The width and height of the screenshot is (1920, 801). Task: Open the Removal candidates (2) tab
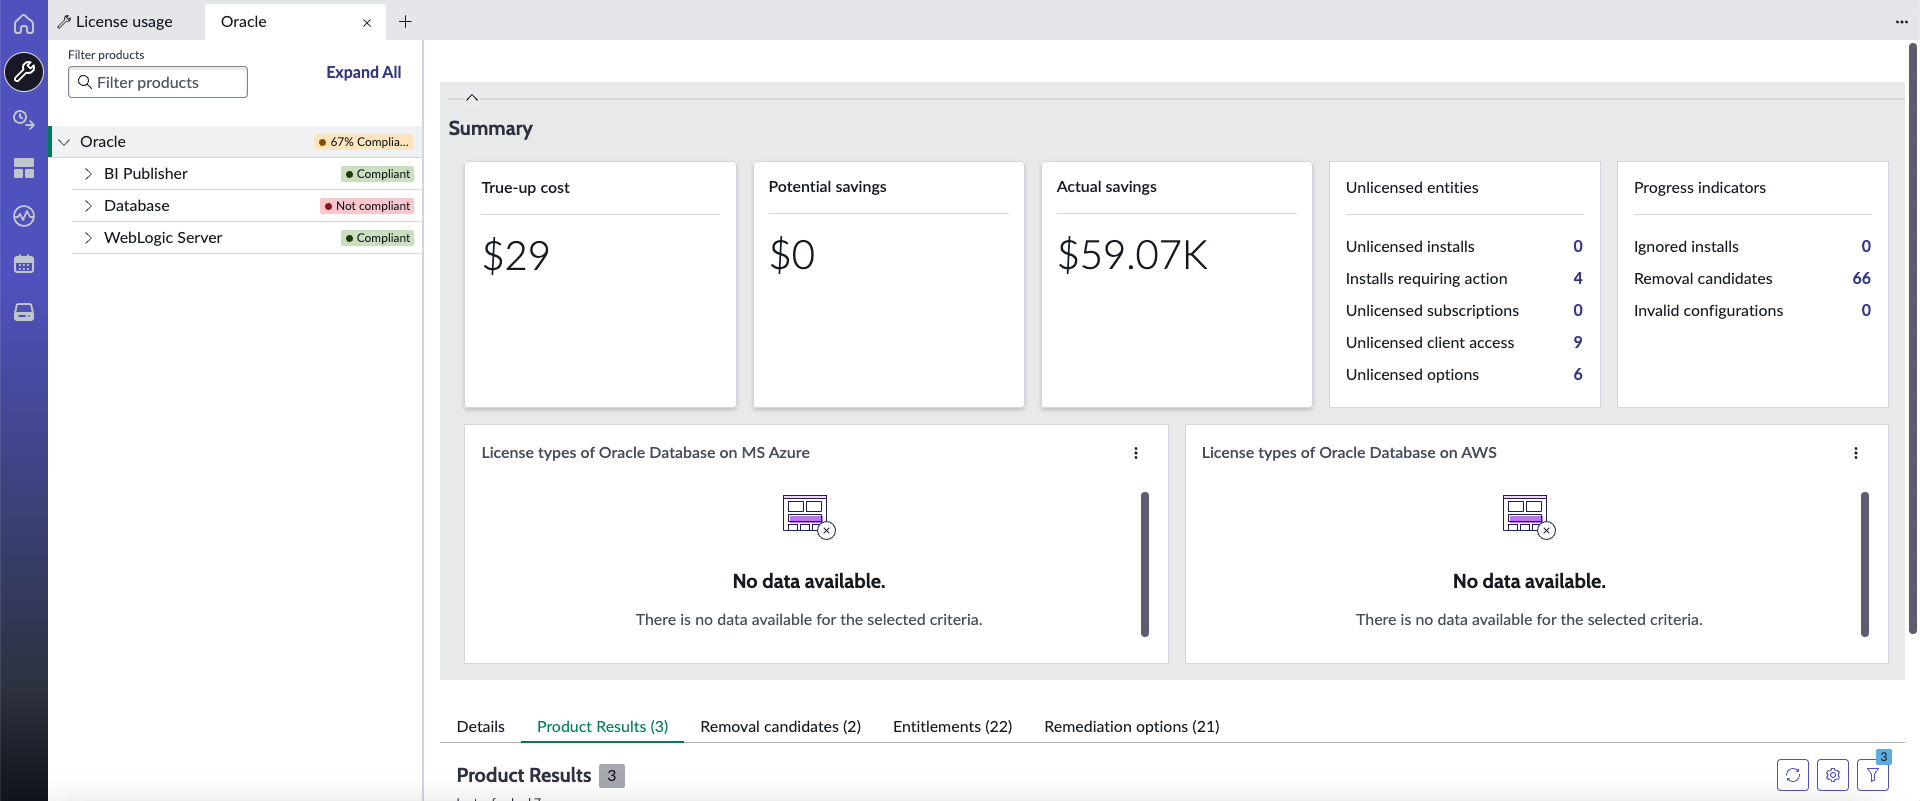781,727
